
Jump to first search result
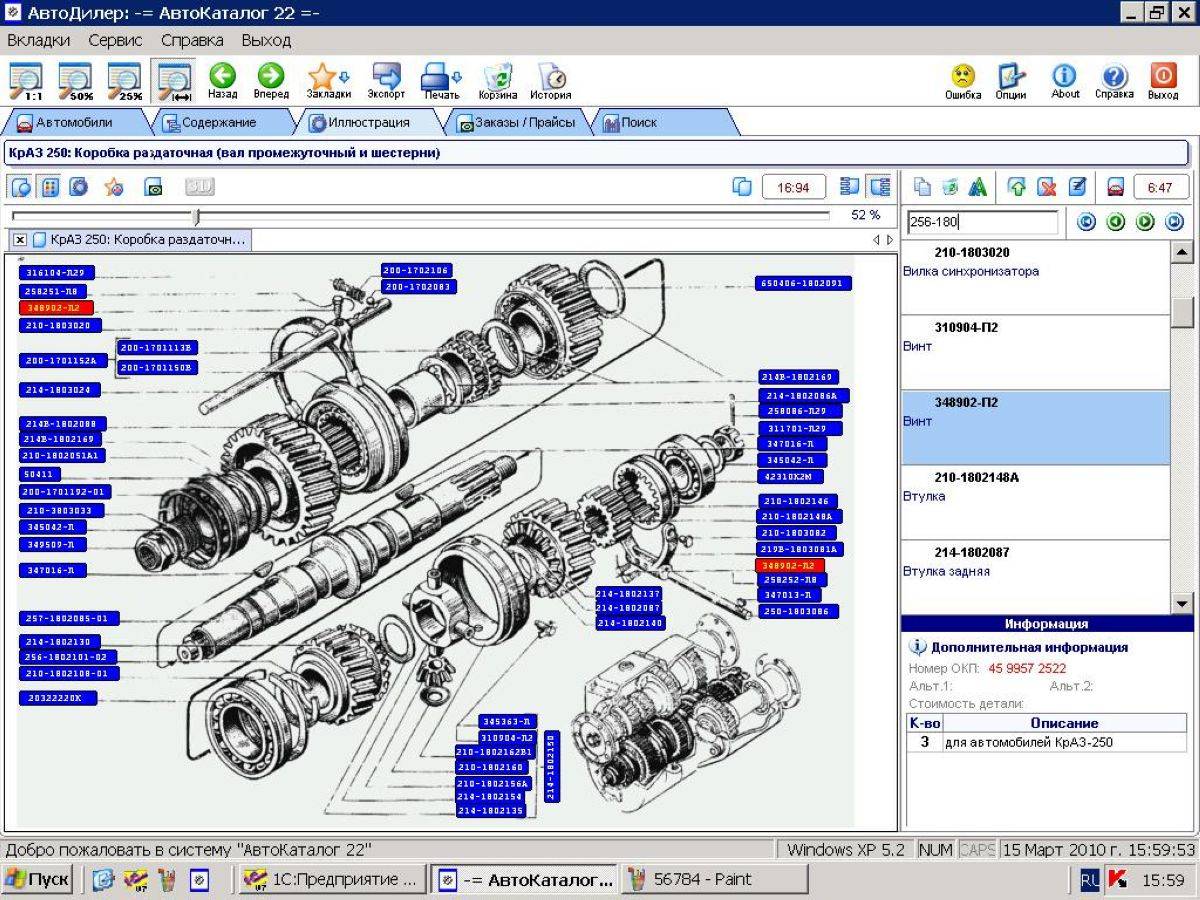tap(1086, 222)
